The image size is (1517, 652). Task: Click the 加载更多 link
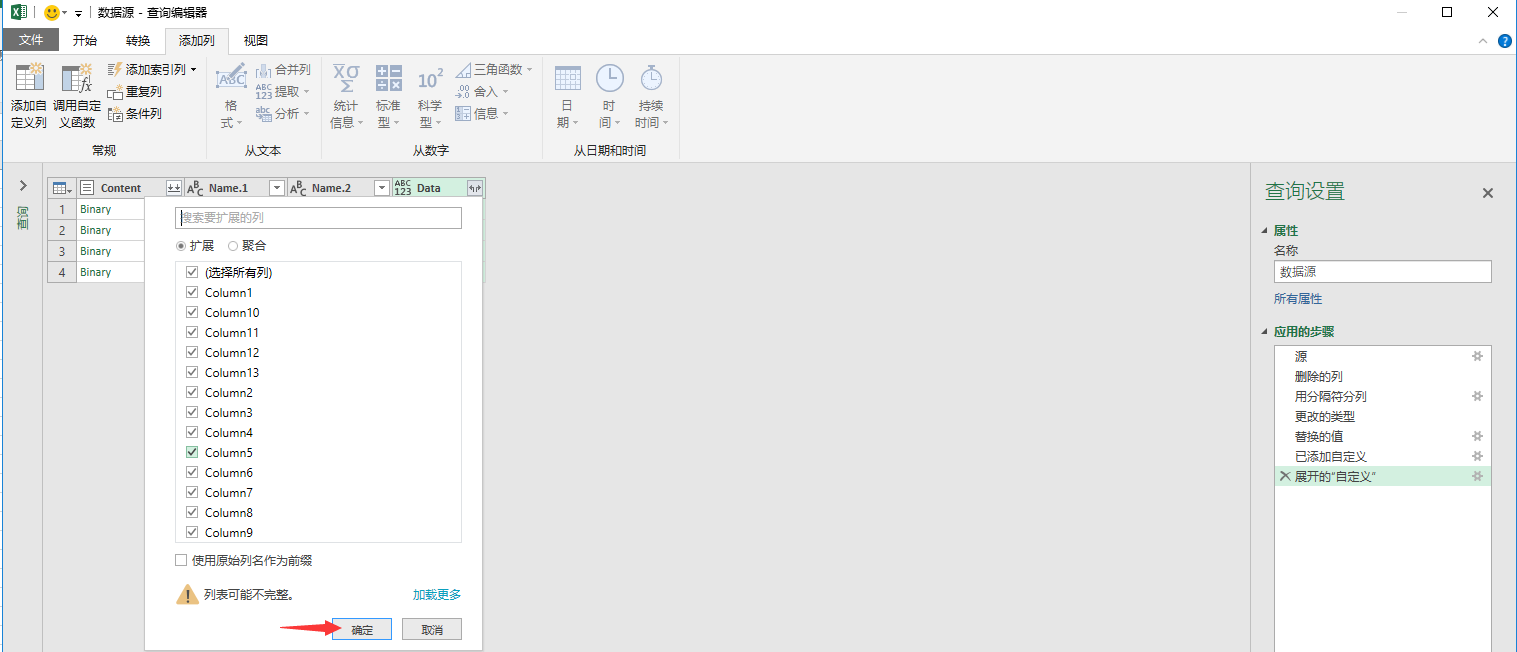437,594
